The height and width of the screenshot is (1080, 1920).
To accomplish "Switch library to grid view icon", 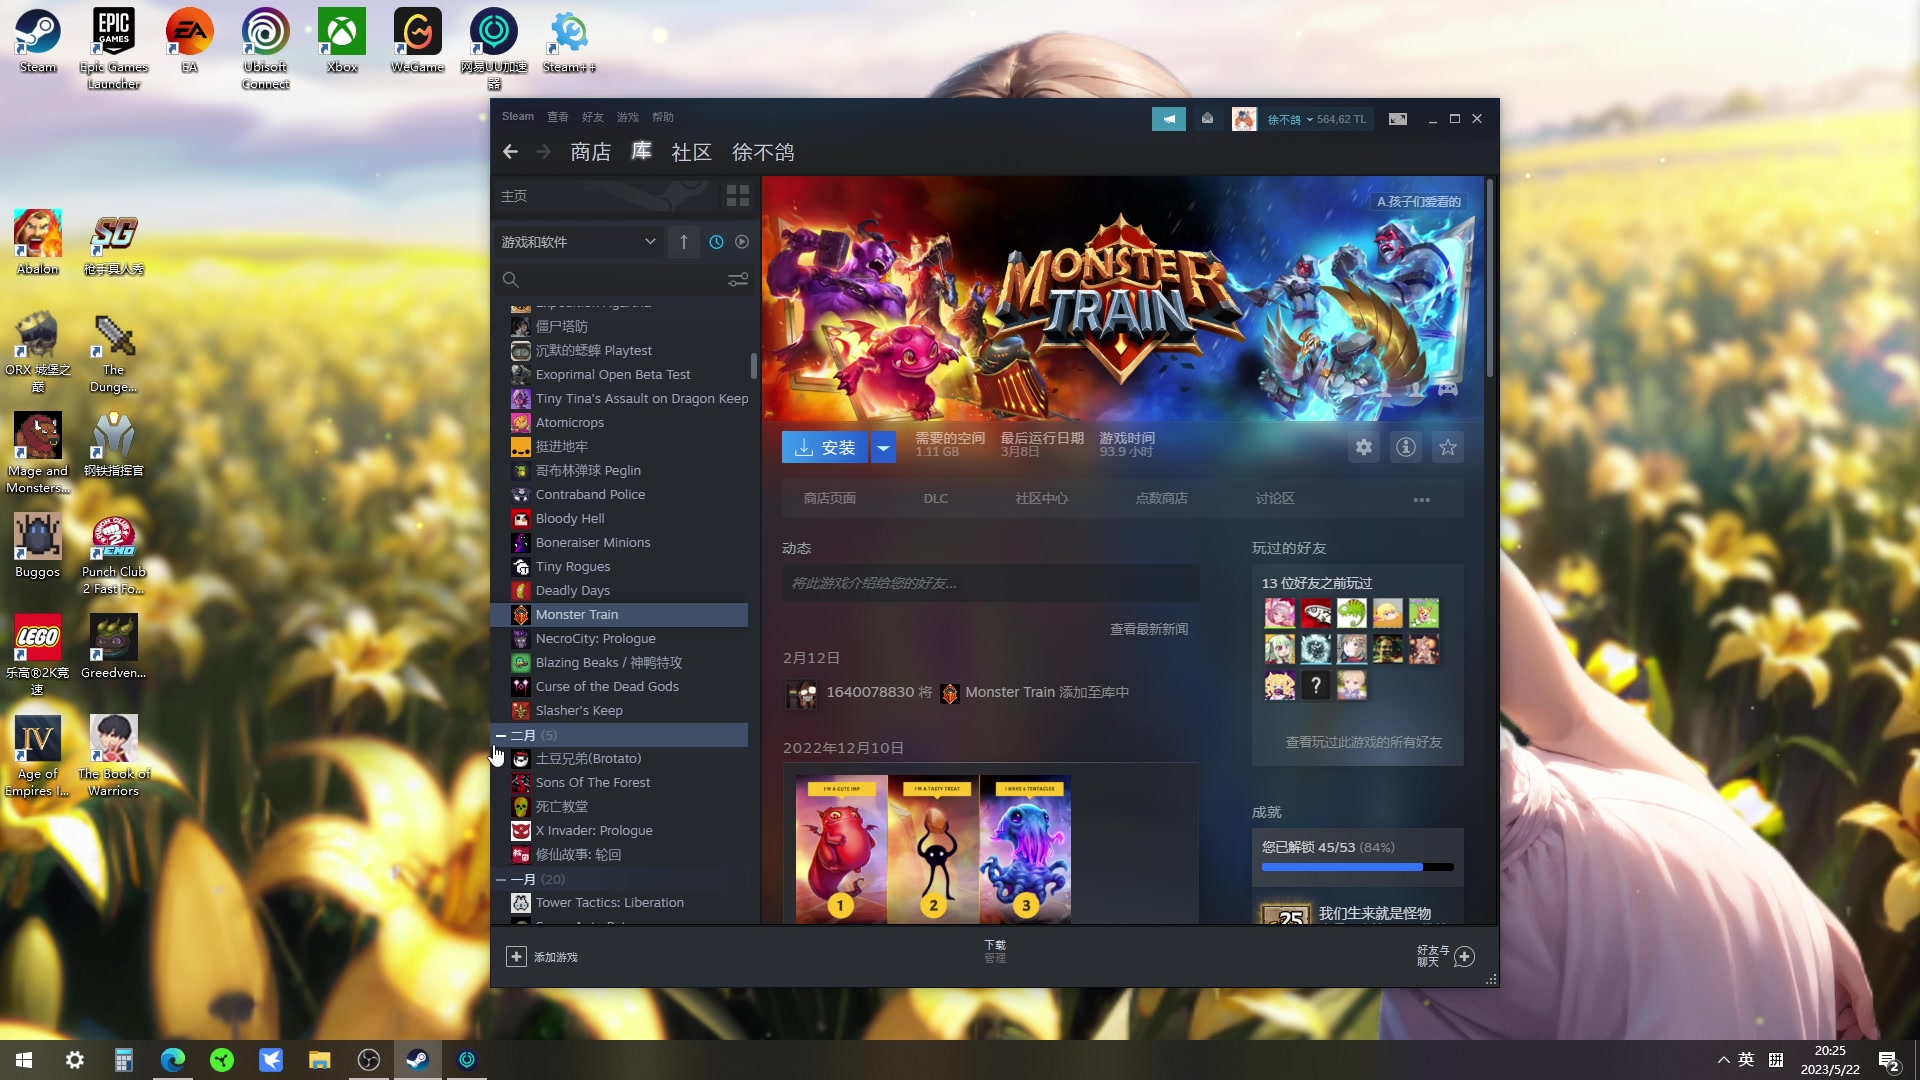I will point(738,196).
